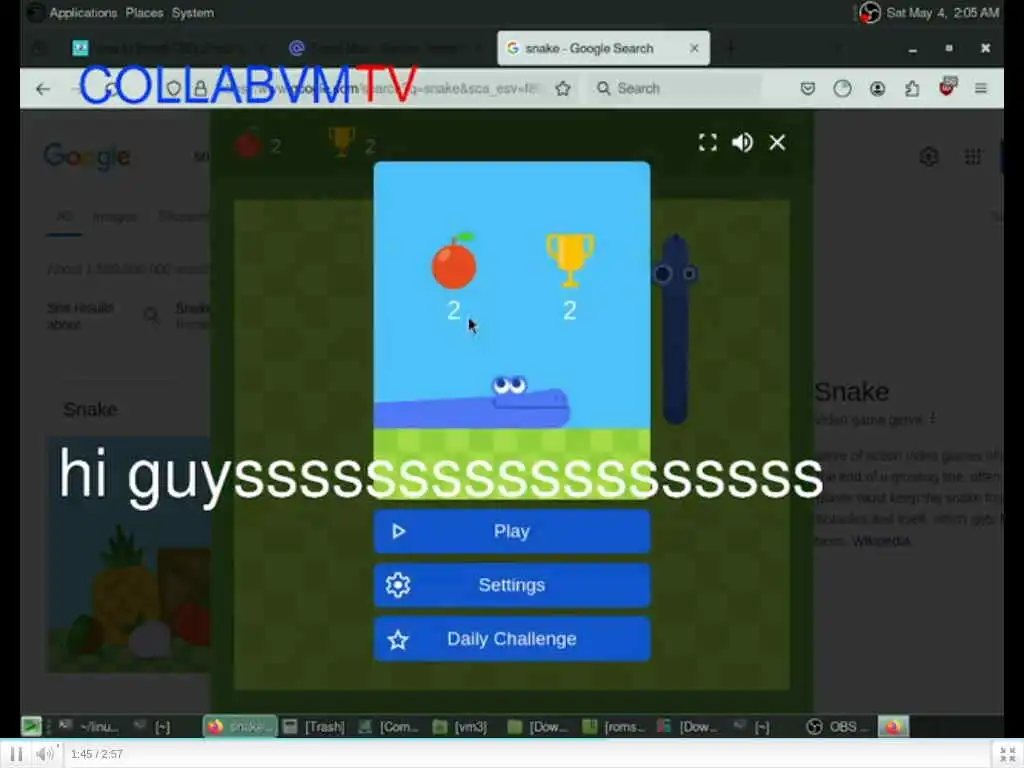
Task: Switch to ~/linu... taskbar window
Action: (x=90, y=727)
